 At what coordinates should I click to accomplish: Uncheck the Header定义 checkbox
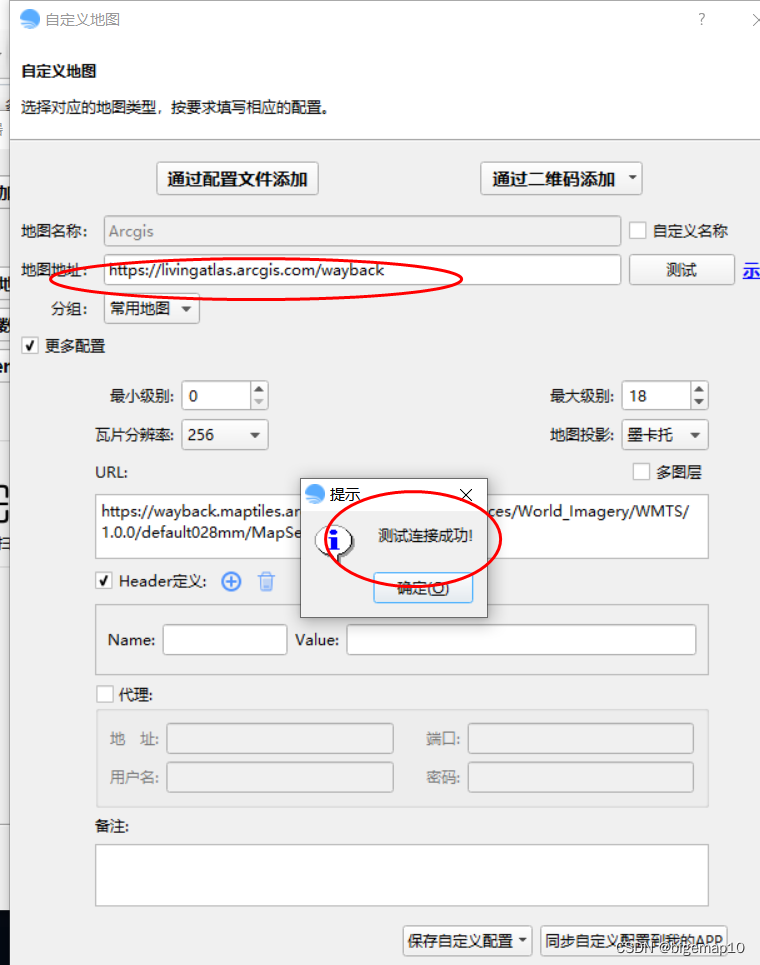coord(103,581)
